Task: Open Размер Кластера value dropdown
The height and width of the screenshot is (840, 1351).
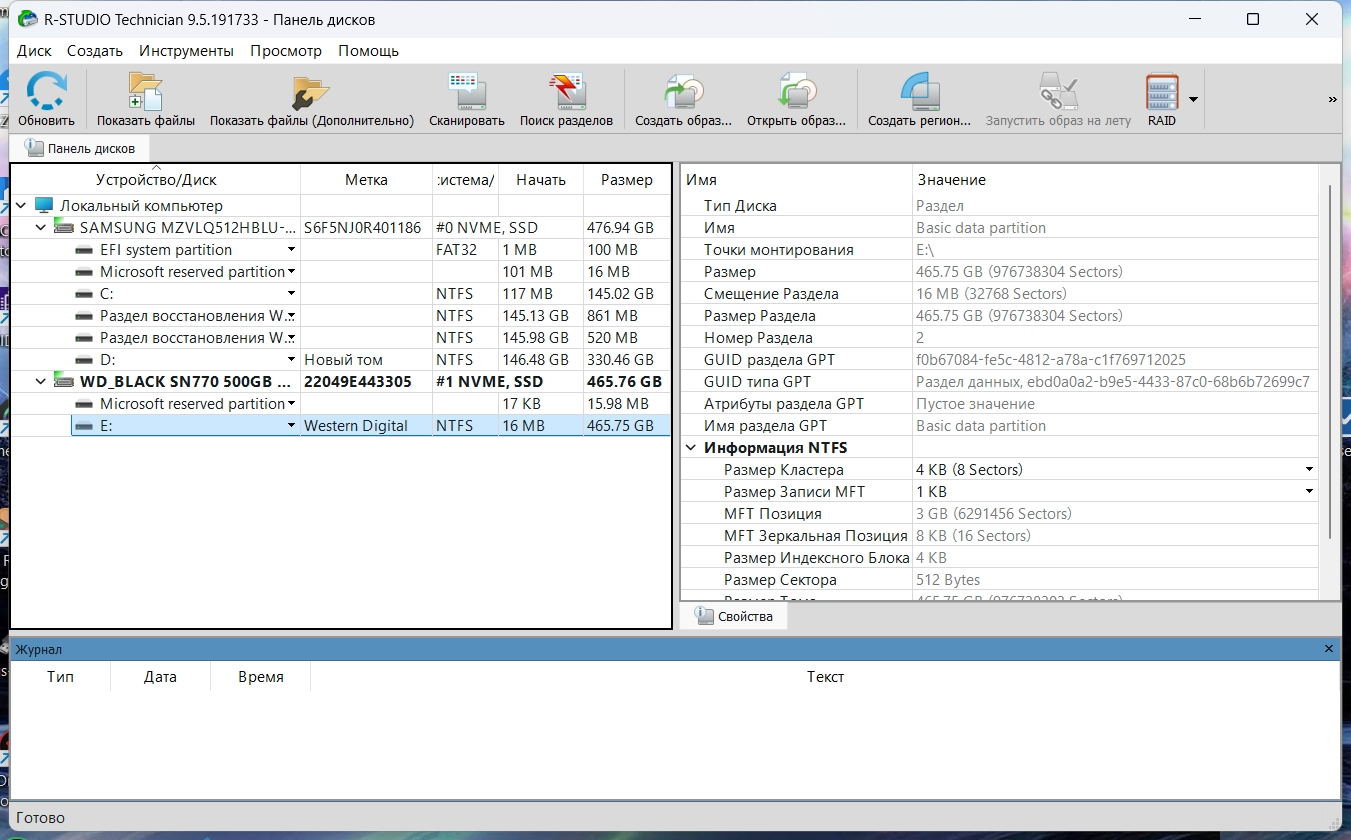Action: click(1309, 470)
